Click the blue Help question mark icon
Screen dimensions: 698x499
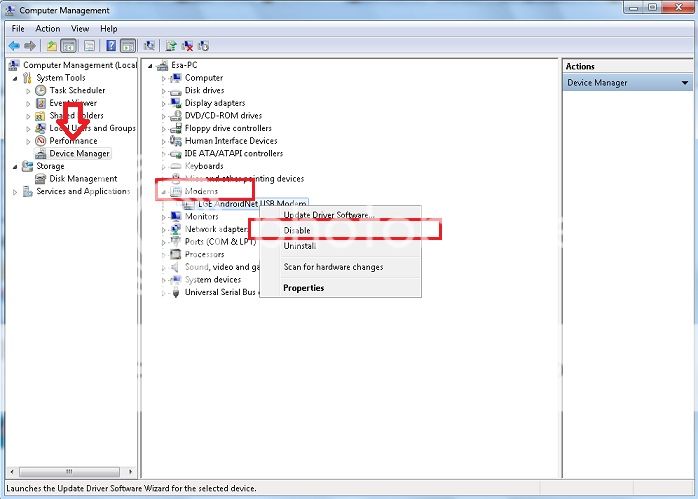coord(110,46)
